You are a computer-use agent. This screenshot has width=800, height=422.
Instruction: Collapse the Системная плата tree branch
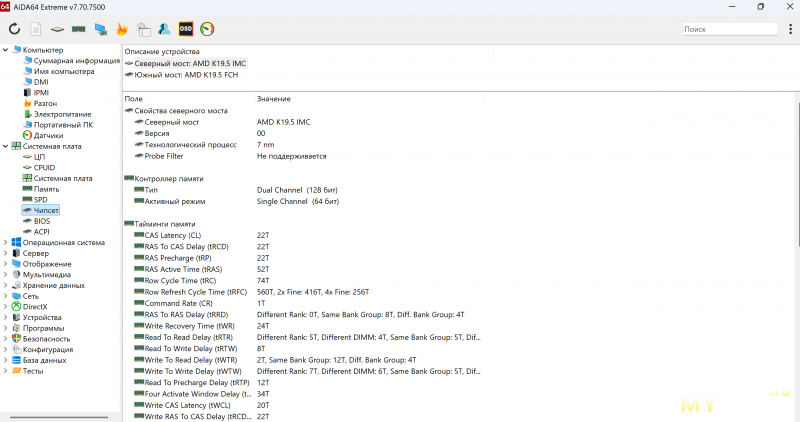pos(6,146)
